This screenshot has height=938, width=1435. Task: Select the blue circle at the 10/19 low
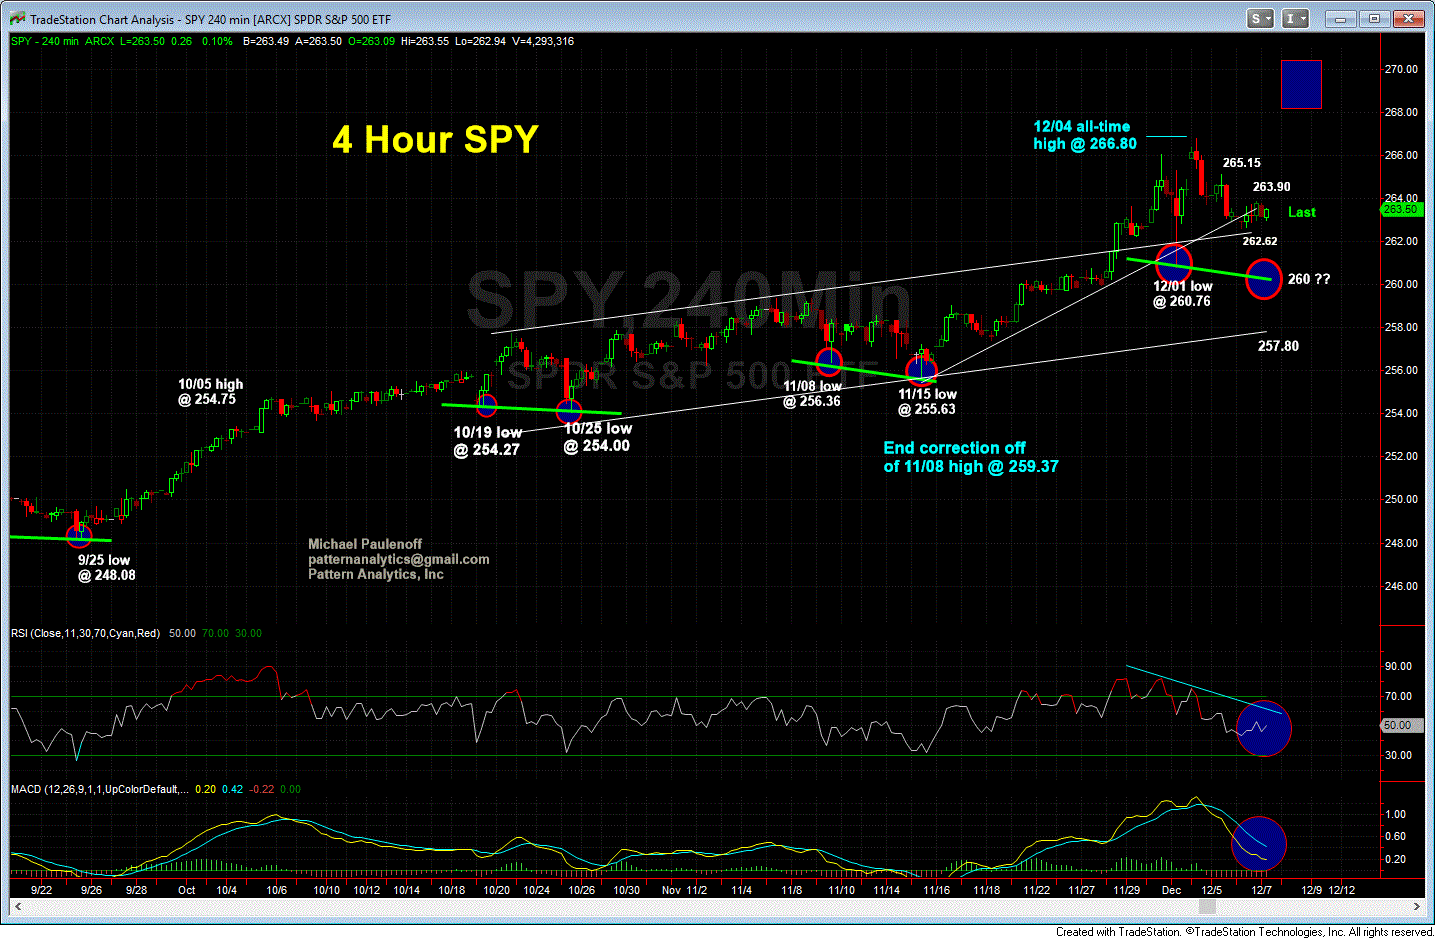[486, 405]
